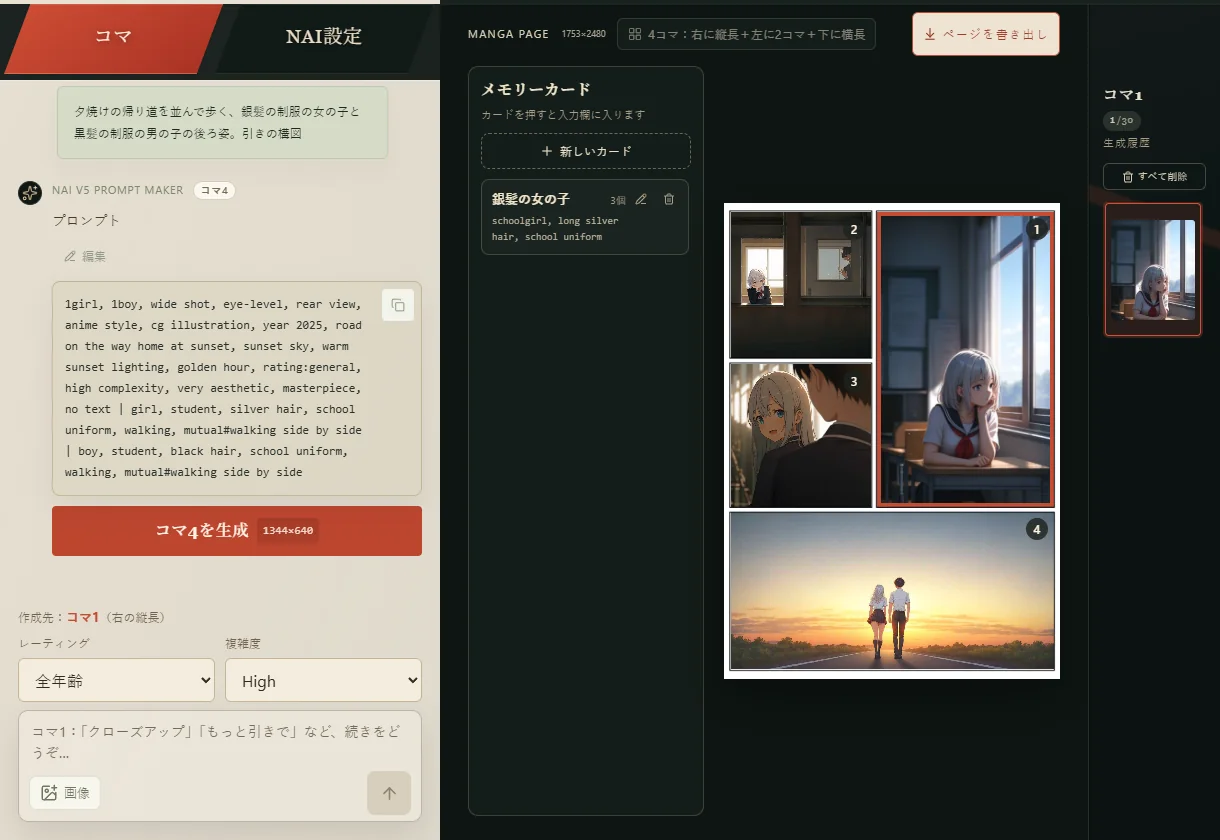The width and height of the screenshot is (1220, 840).
Task: Click the プロンプト label
Action: coord(86,220)
